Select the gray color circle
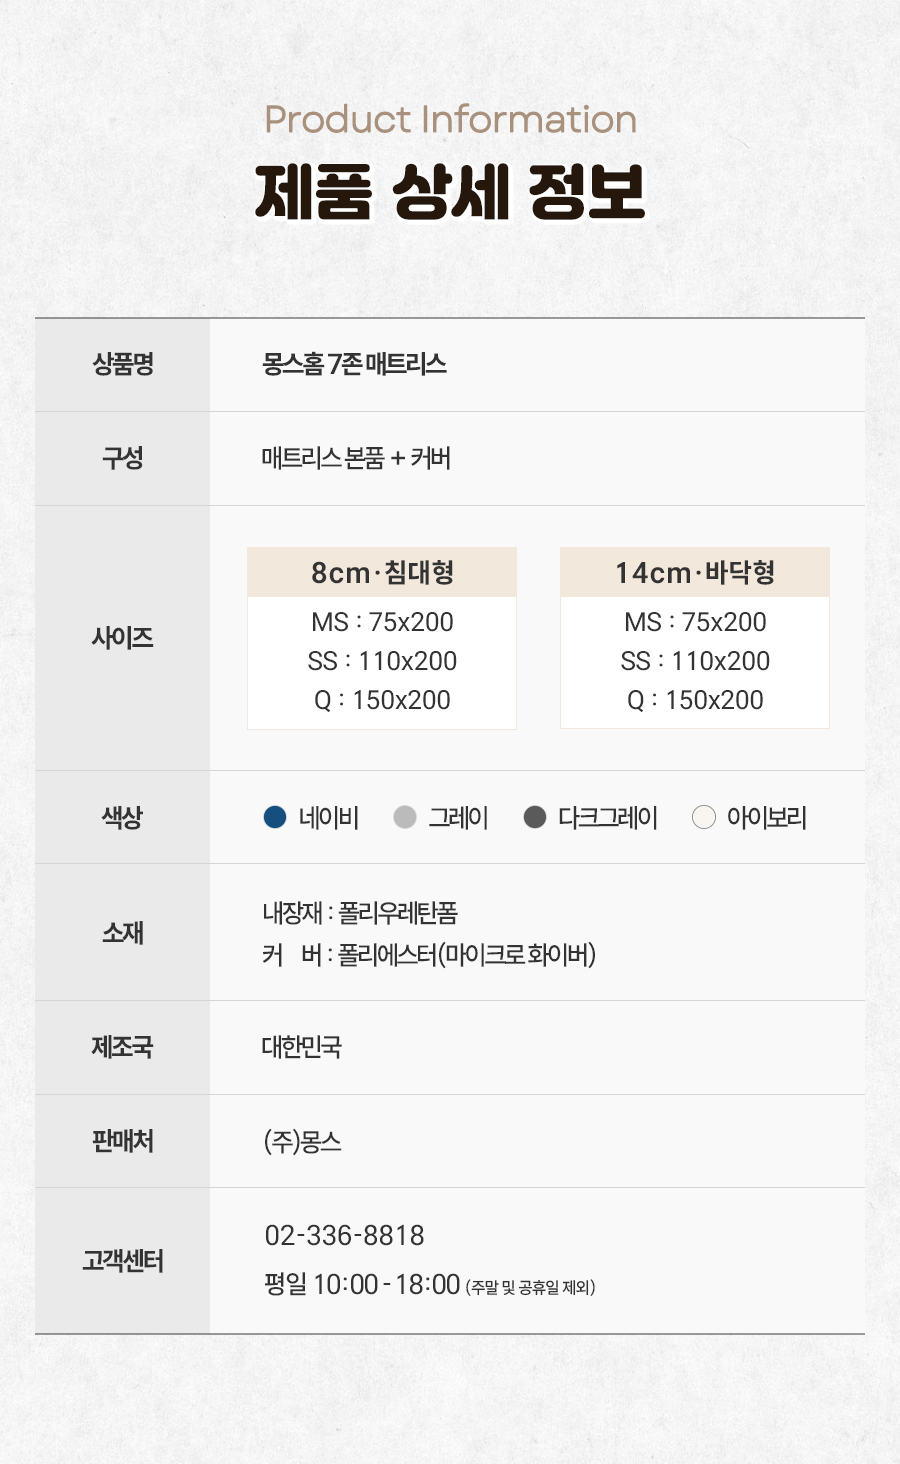Image resolution: width=900 pixels, height=1464 pixels. coord(405,817)
